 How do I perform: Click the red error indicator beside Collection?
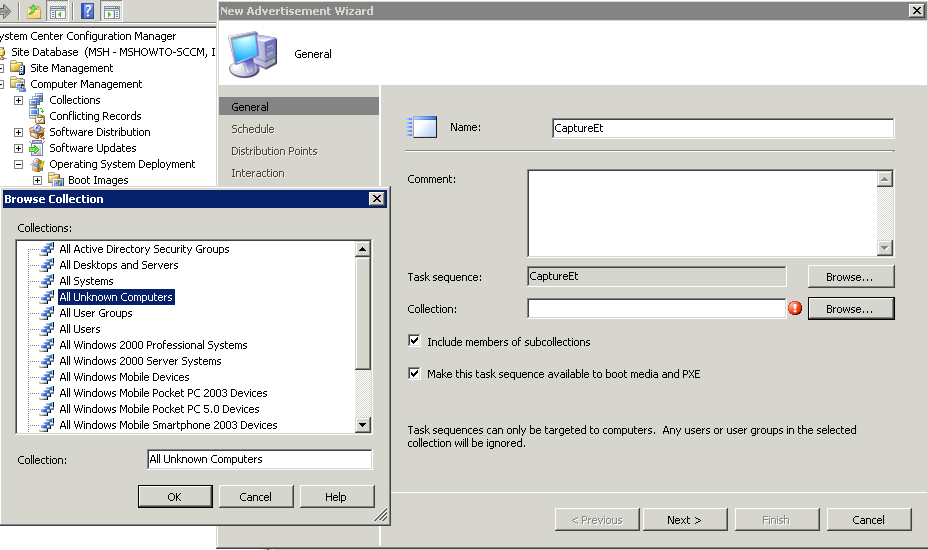795,308
